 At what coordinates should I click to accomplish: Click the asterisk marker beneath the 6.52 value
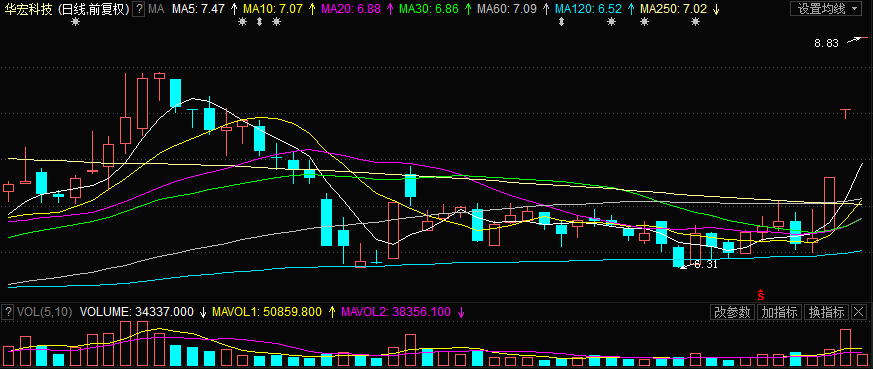[611, 22]
